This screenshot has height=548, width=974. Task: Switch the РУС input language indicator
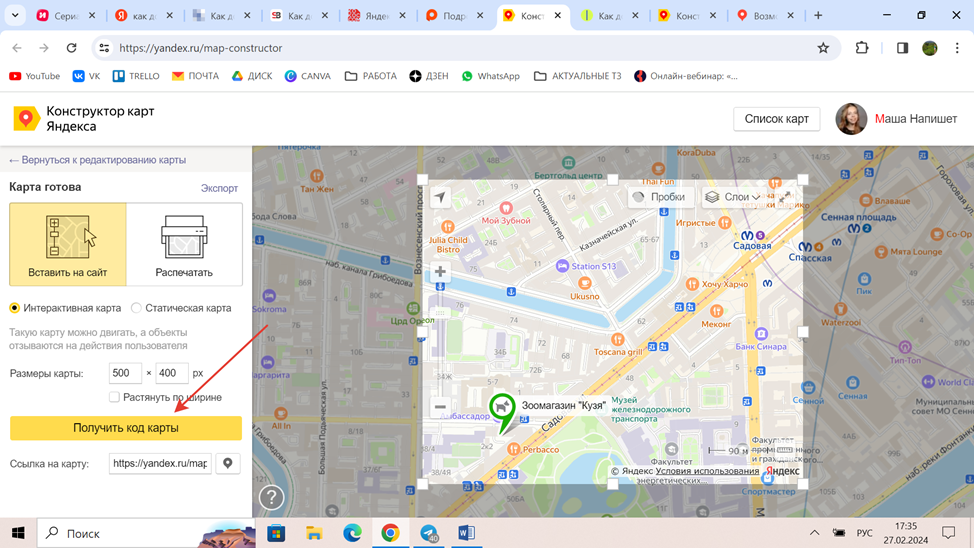864,533
